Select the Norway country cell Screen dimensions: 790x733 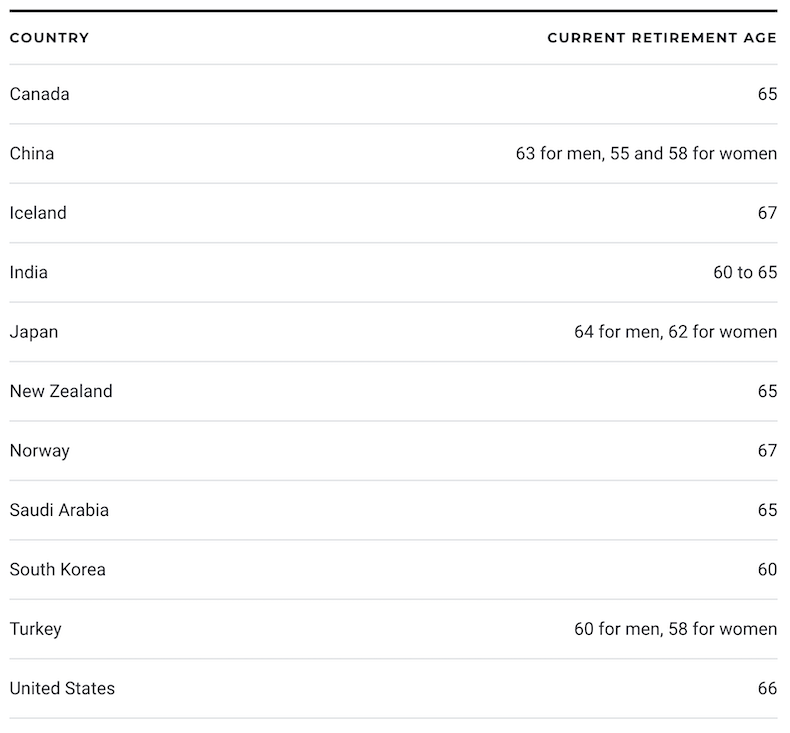(39, 451)
